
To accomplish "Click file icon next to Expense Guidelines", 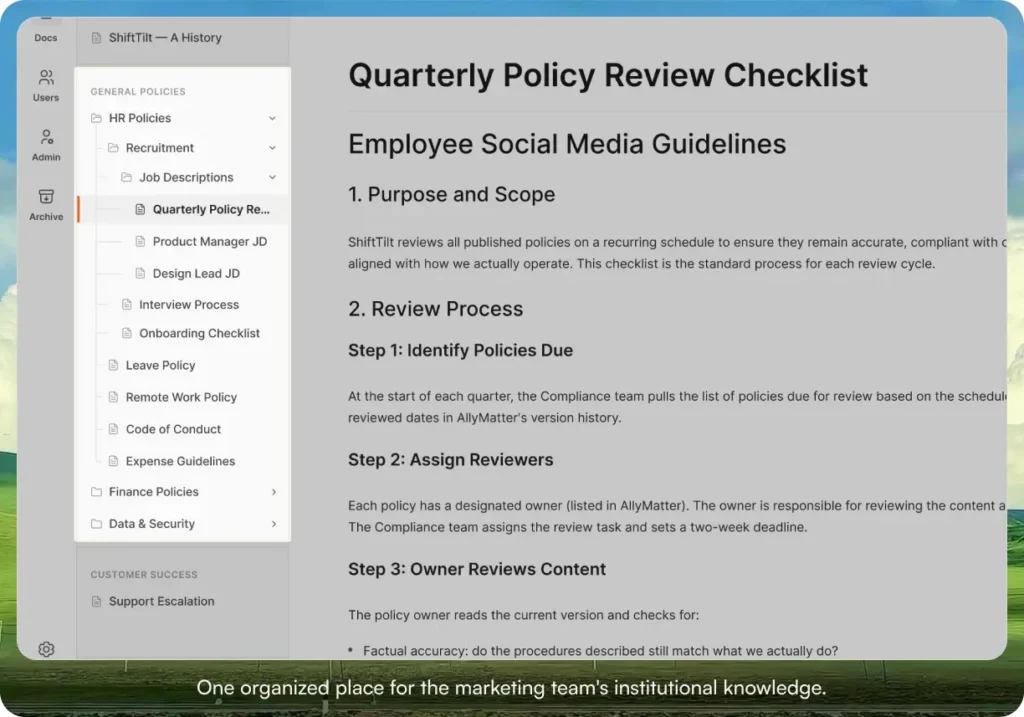I will coord(113,462).
